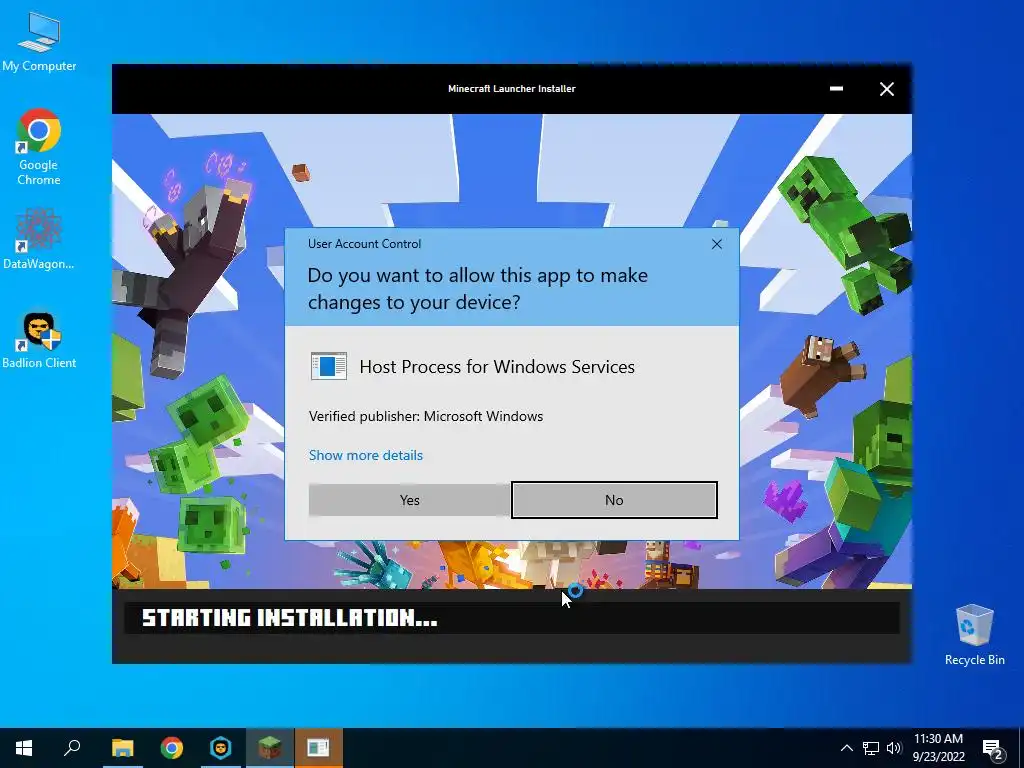
Task: Click the Verified publisher: Microsoft Windows text
Action: coord(426,416)
